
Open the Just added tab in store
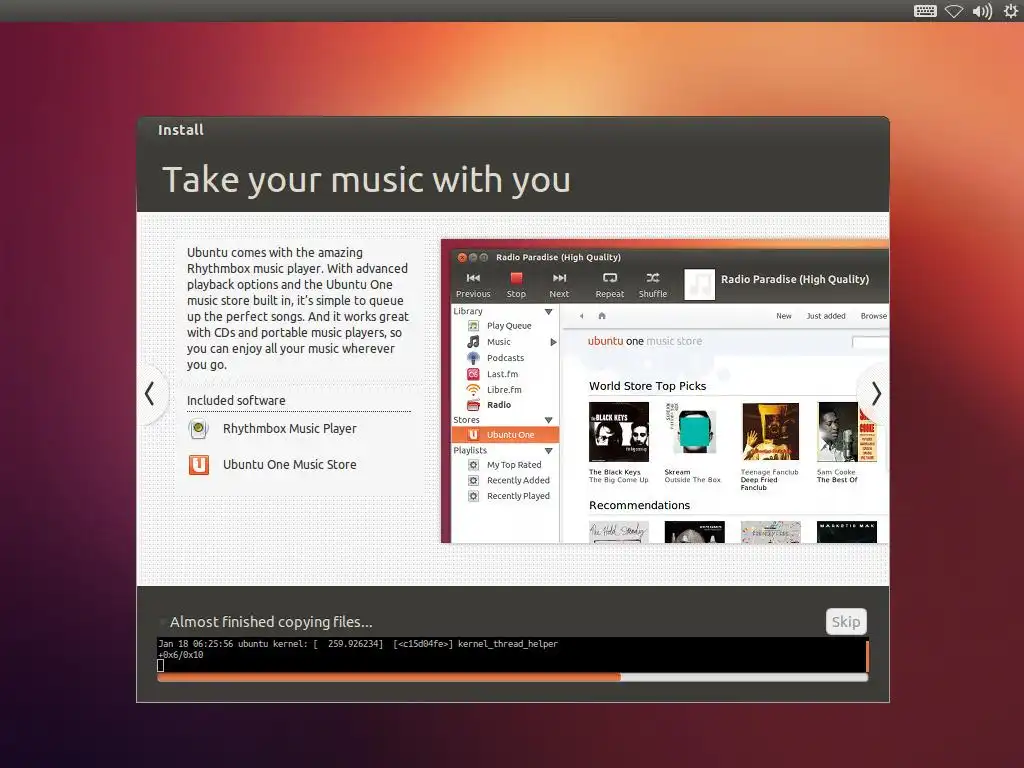pyautogui.click(x=825, y=316)
